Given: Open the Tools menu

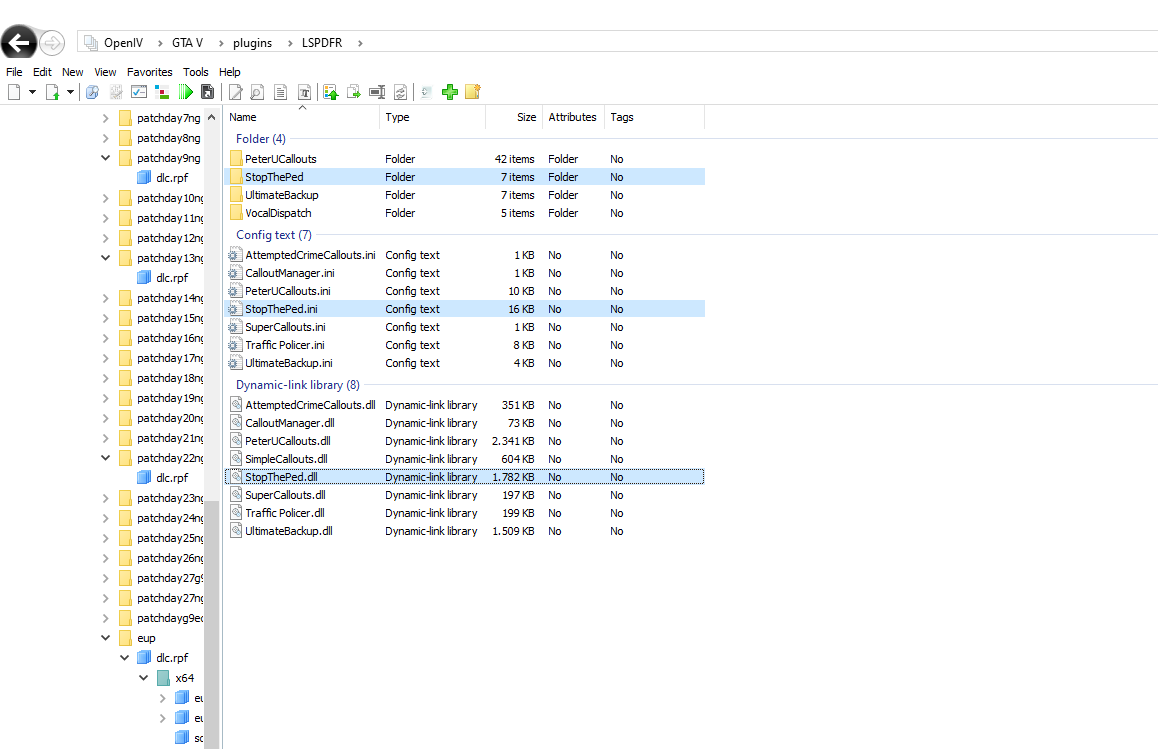Looking at the screenshot, I should (196, 72).
